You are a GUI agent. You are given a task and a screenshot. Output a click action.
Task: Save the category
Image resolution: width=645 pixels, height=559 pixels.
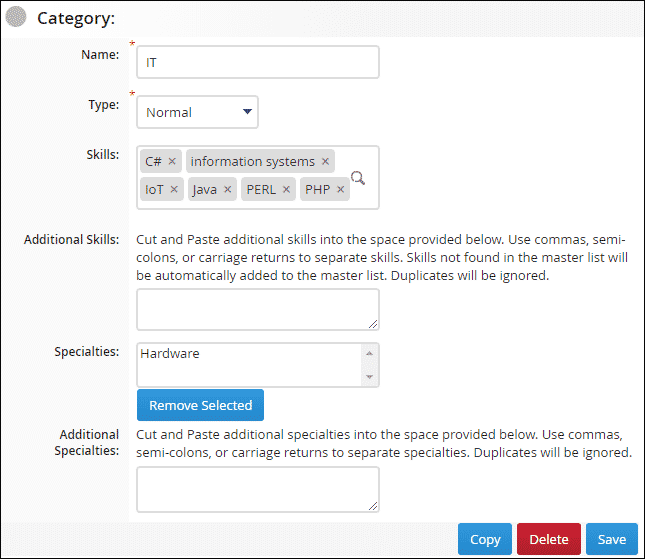click(611, 539)
